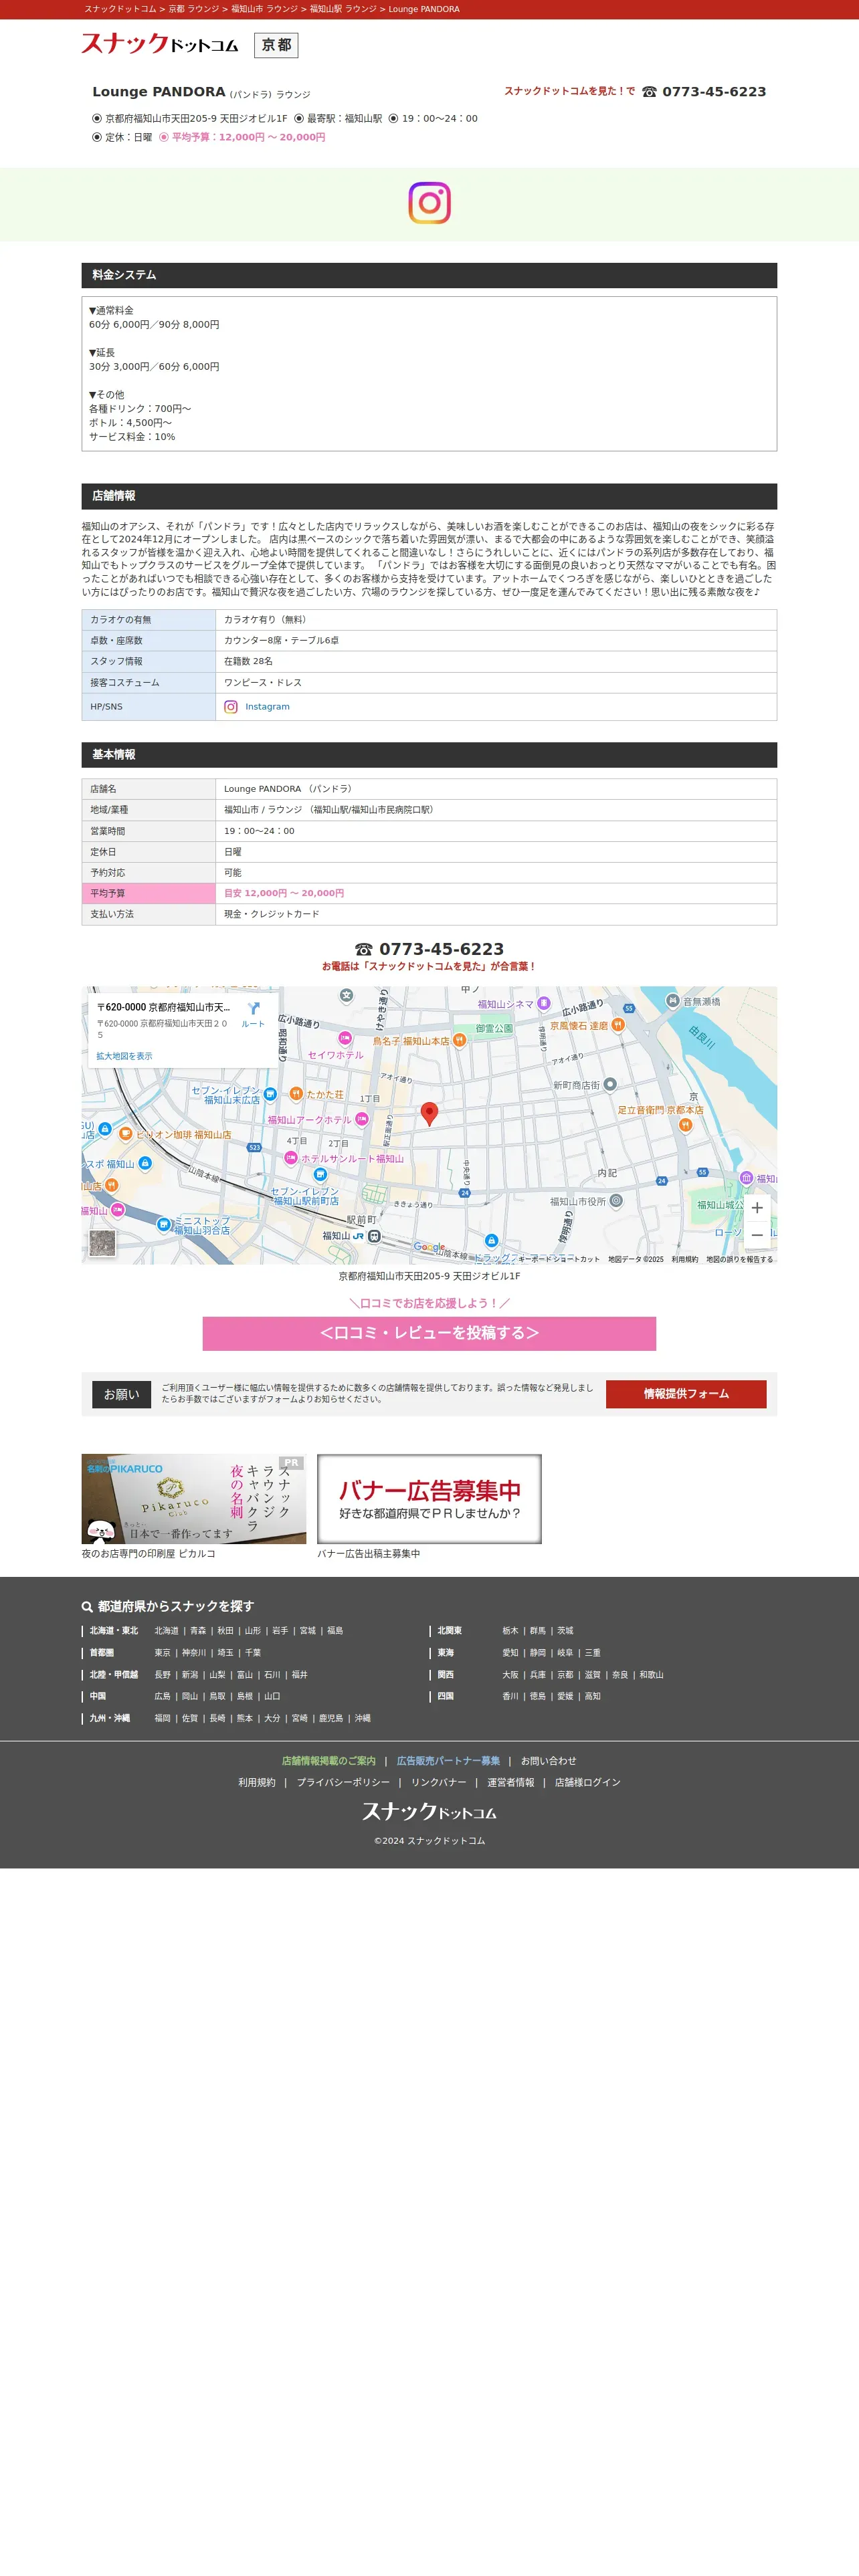Click the Google logo on the map

(x=429, y=1247)
